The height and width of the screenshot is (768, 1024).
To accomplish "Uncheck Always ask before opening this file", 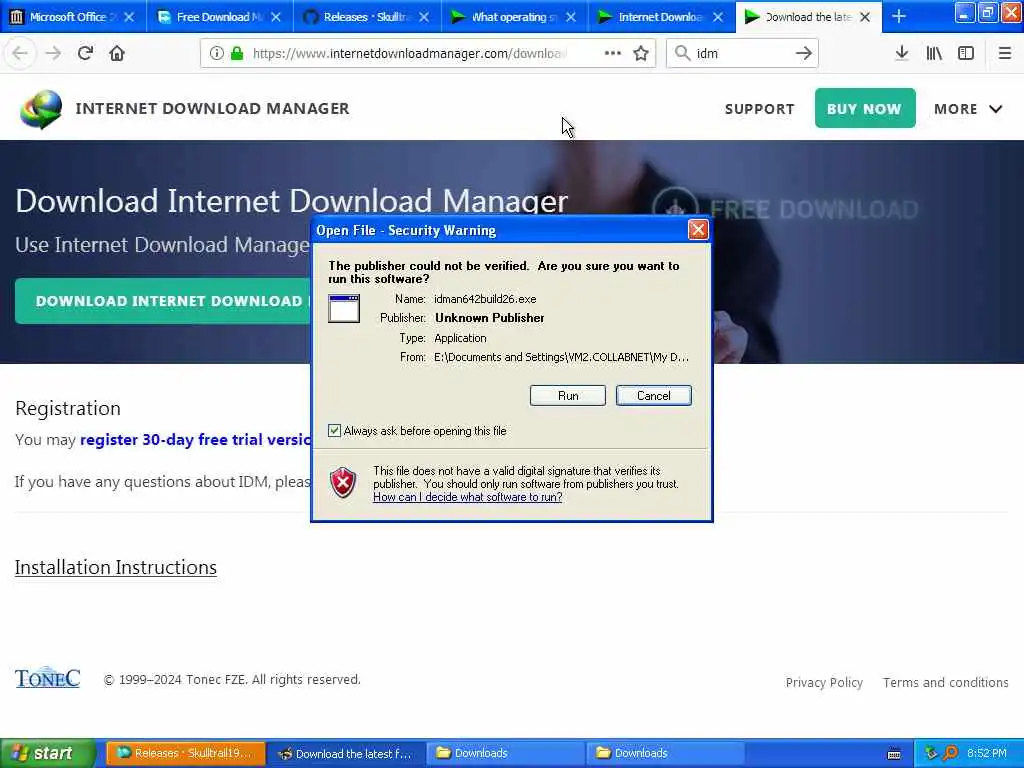I will point(334,430).
